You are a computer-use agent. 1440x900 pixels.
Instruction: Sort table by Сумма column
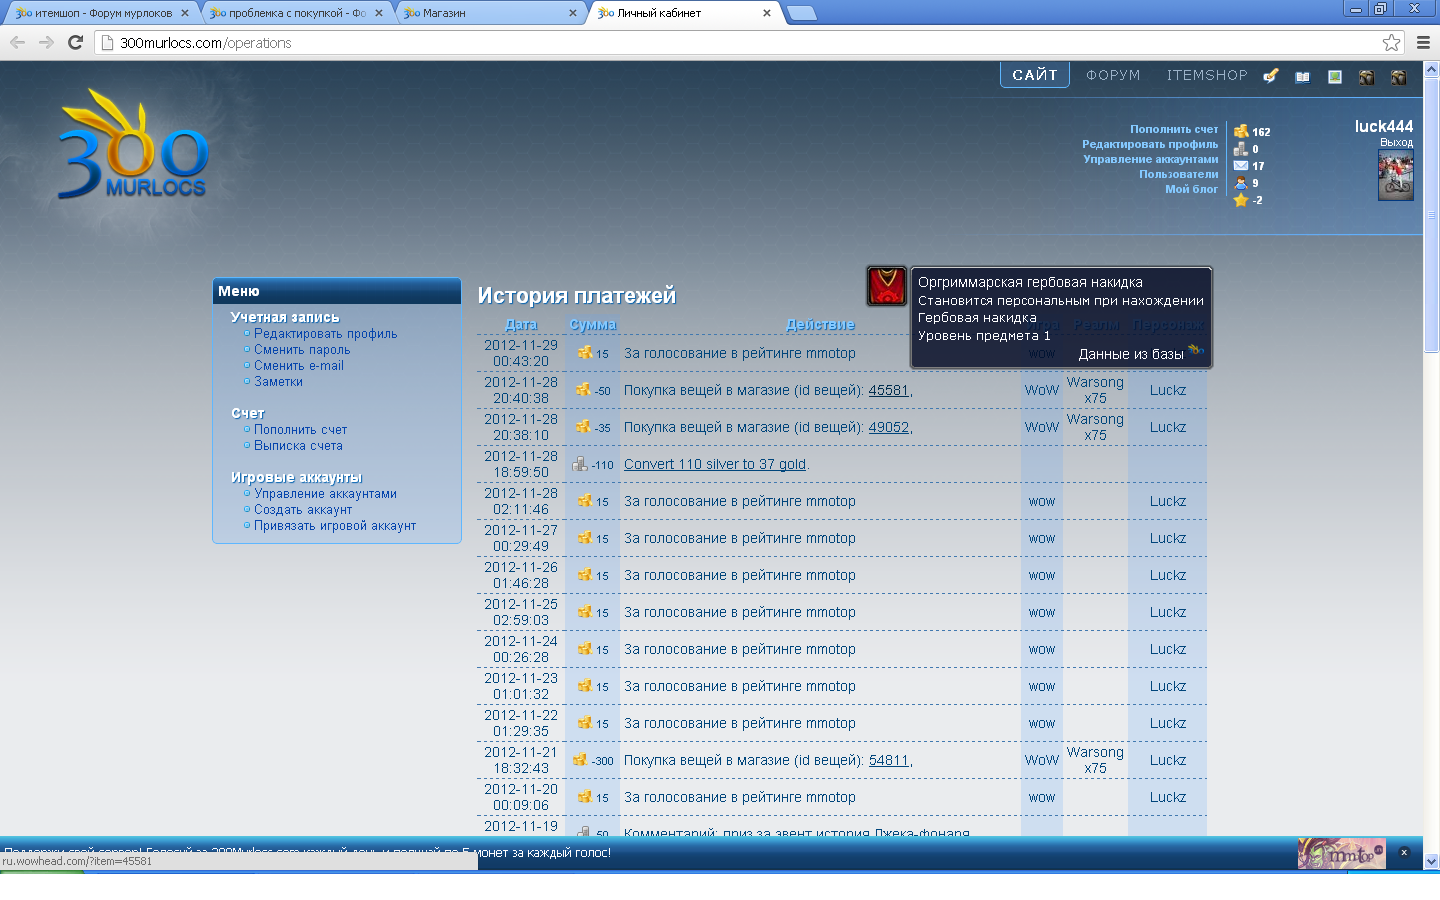click(593, 324)
